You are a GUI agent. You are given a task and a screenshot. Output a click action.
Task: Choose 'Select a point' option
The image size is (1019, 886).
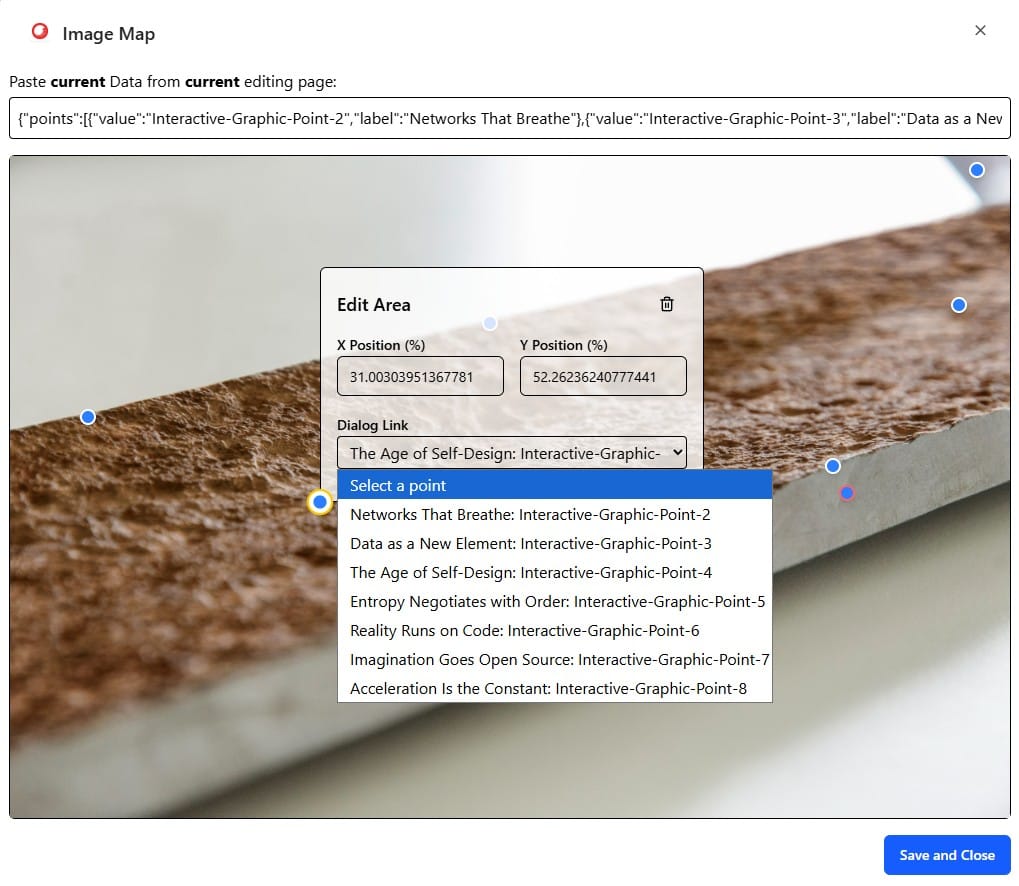[x=554, y=485]
